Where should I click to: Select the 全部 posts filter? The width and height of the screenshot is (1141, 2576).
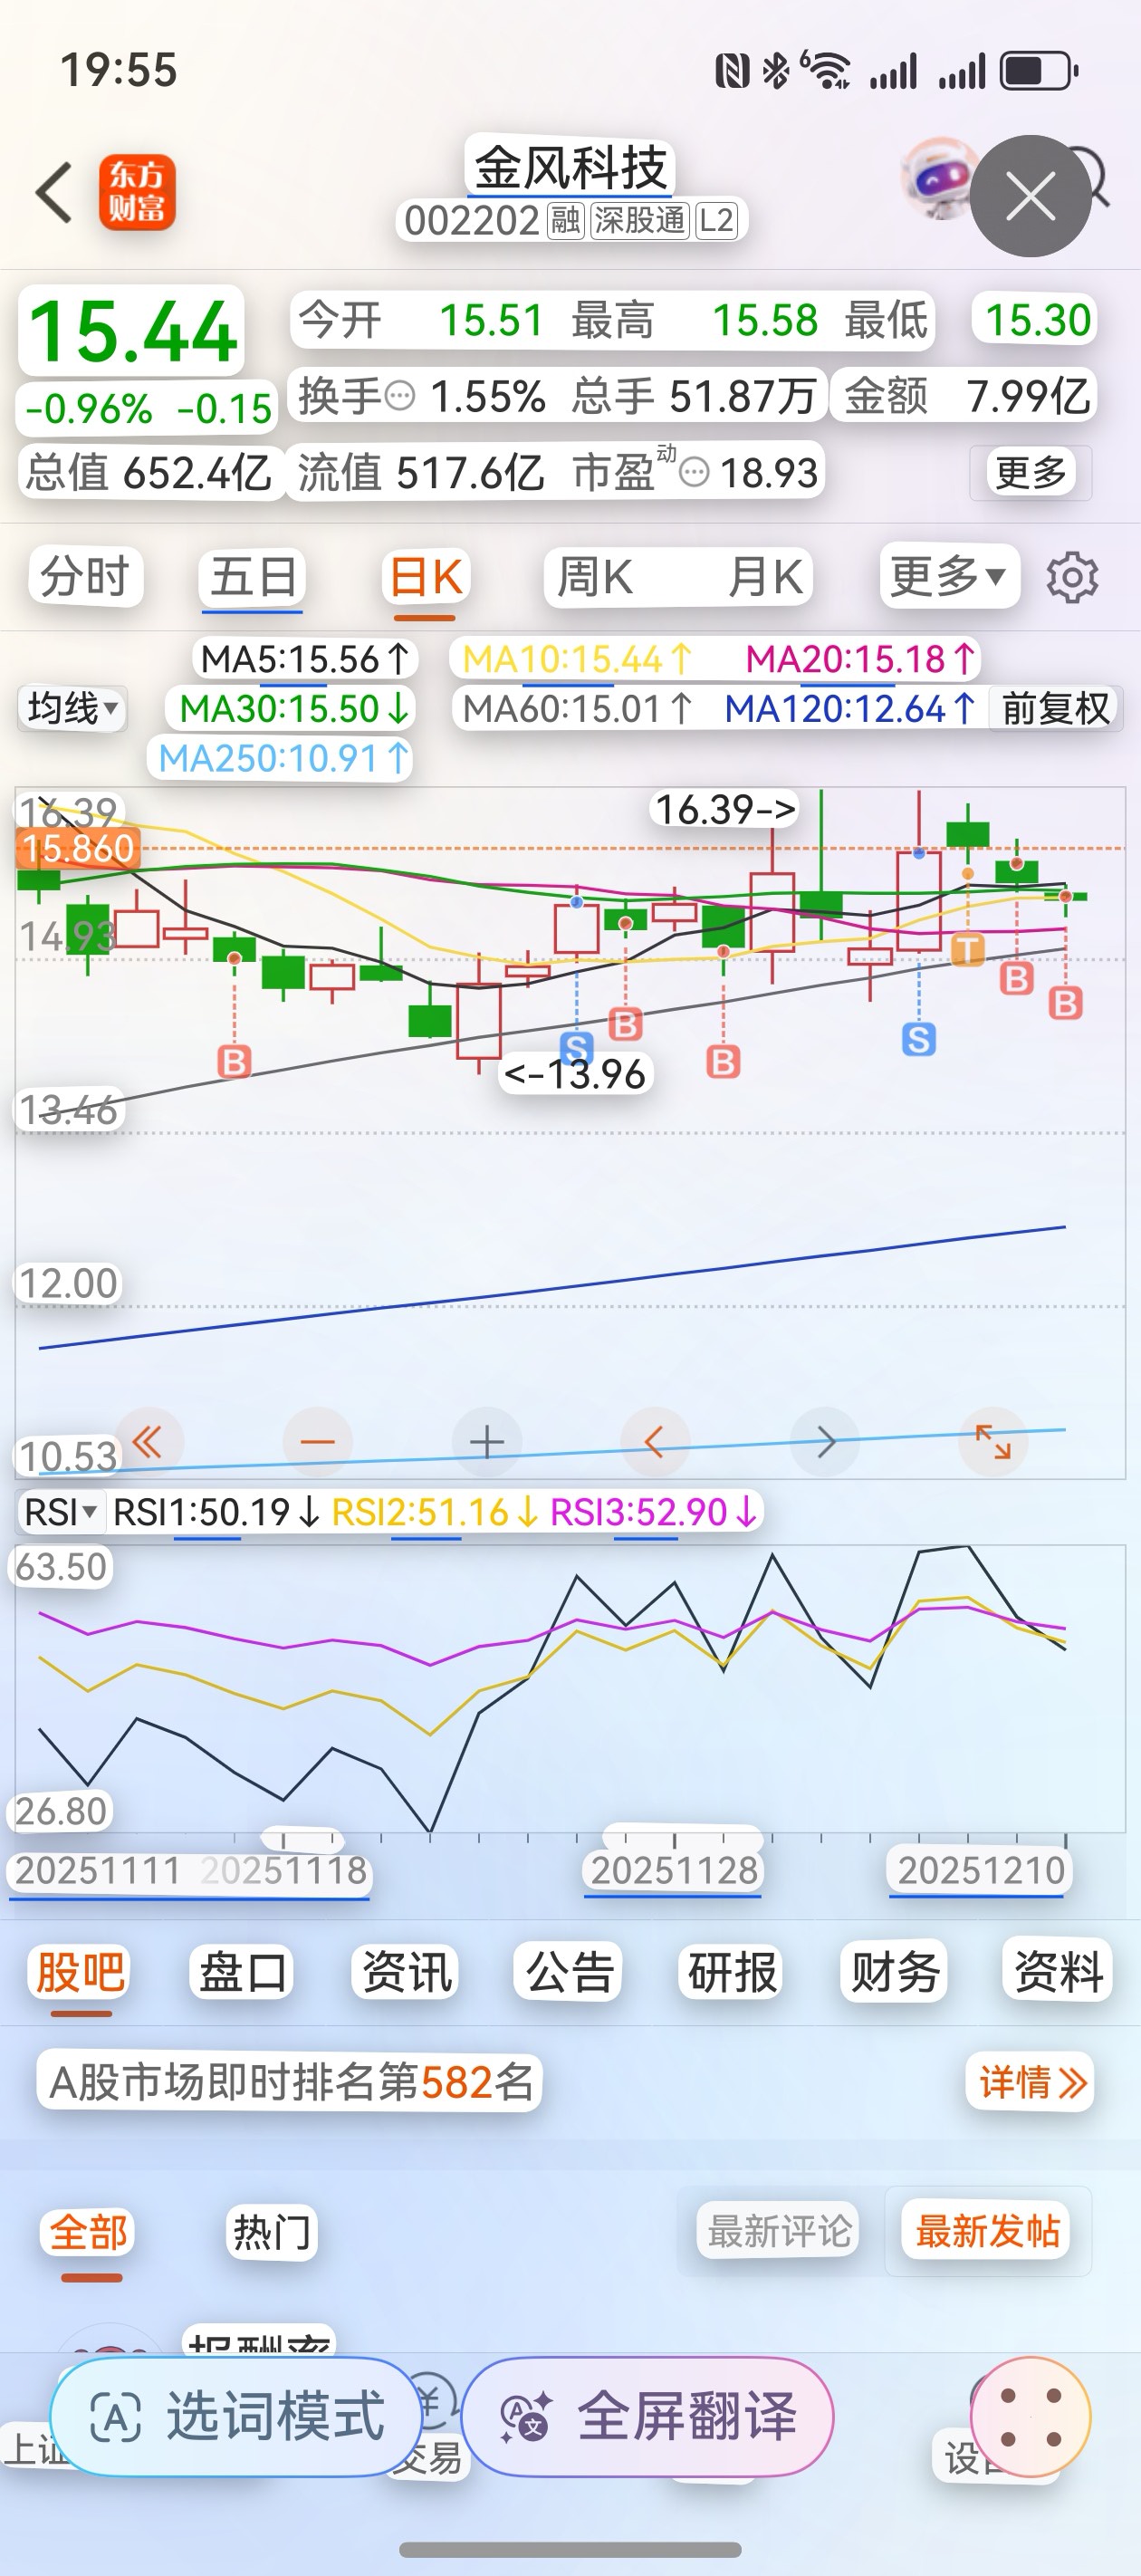click(x=89, y=2231)
